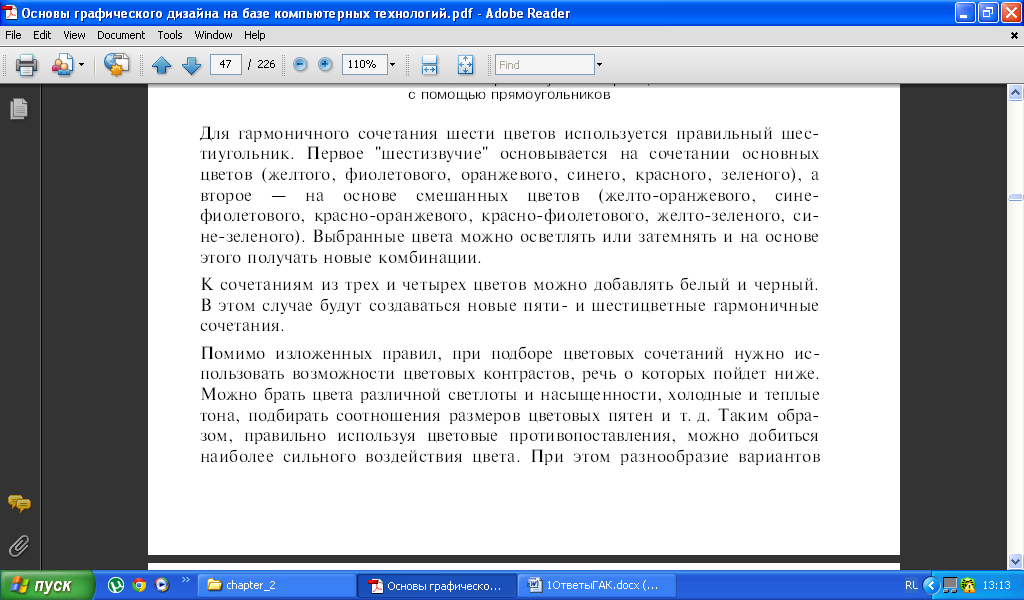Expand quick launch chevron in taskbar

click(185, 580)
